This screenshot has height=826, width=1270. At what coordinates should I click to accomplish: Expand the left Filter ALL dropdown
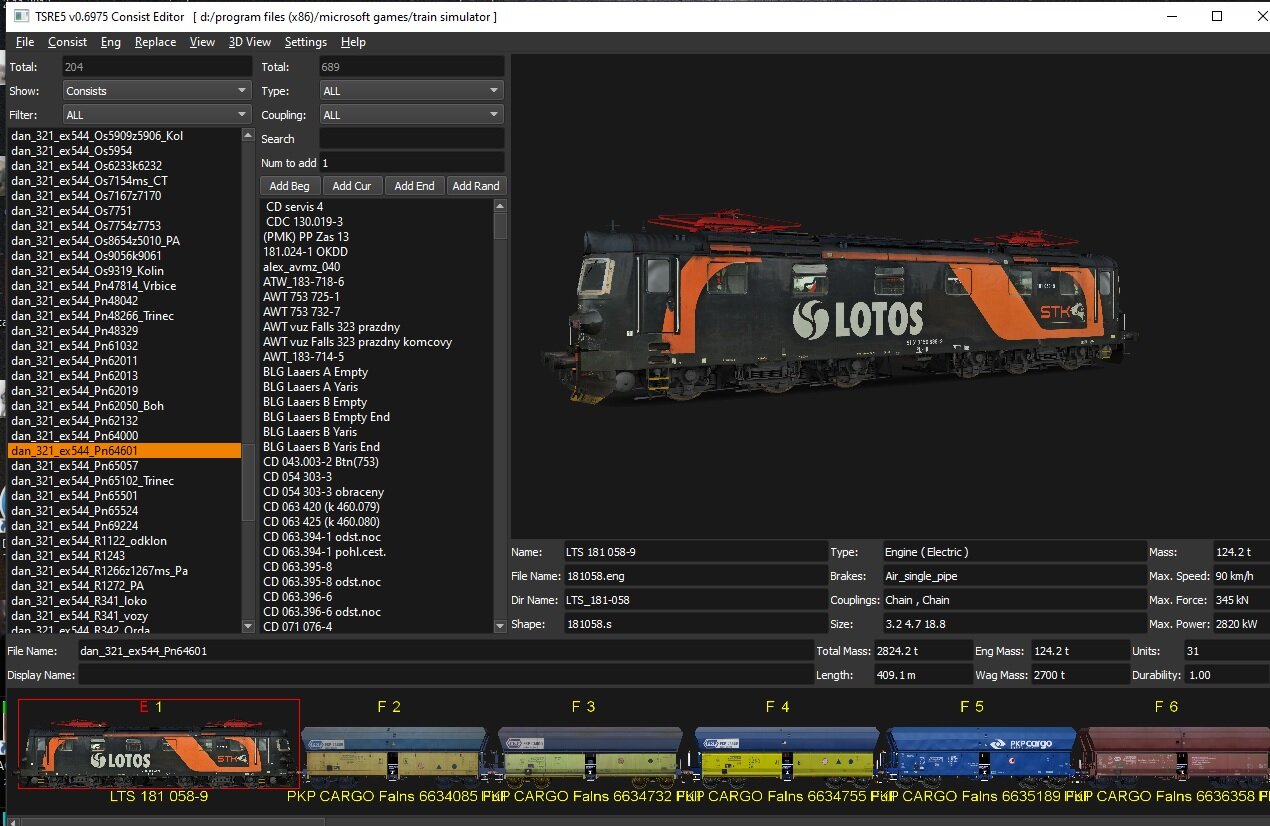[x=156, y=115]
